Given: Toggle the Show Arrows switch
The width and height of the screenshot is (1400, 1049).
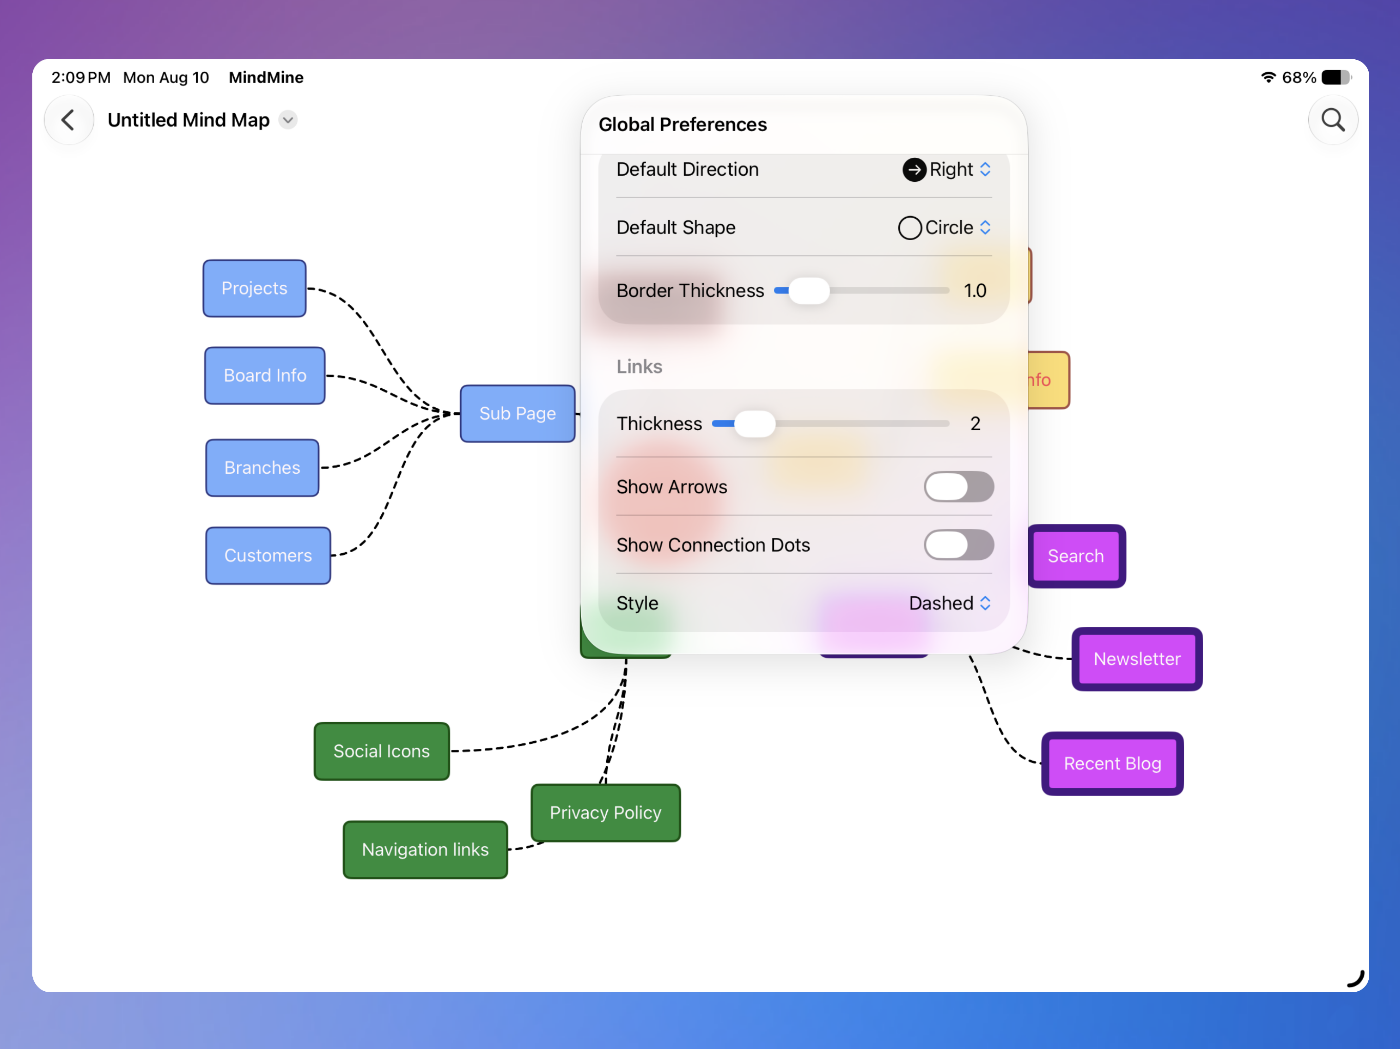Looking at the screenshot, I should click(959, 487).
